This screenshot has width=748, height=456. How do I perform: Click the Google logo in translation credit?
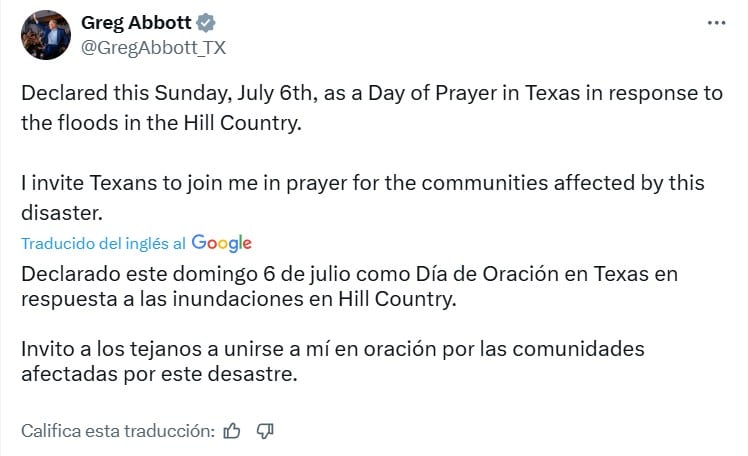coord(221,243)
